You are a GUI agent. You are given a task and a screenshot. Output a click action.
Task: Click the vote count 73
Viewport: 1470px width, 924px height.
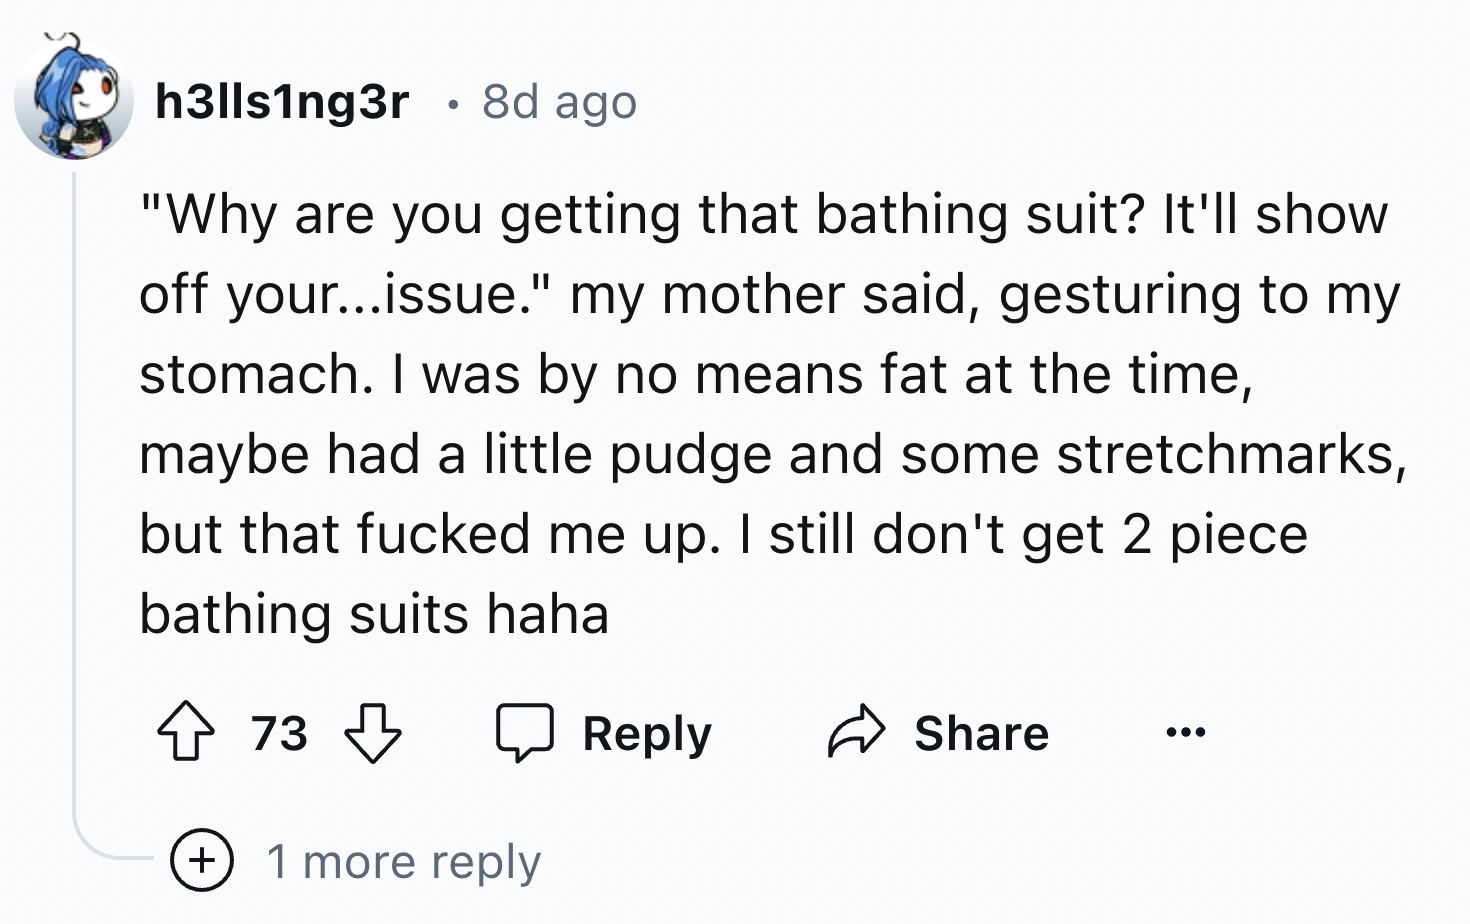279,733
